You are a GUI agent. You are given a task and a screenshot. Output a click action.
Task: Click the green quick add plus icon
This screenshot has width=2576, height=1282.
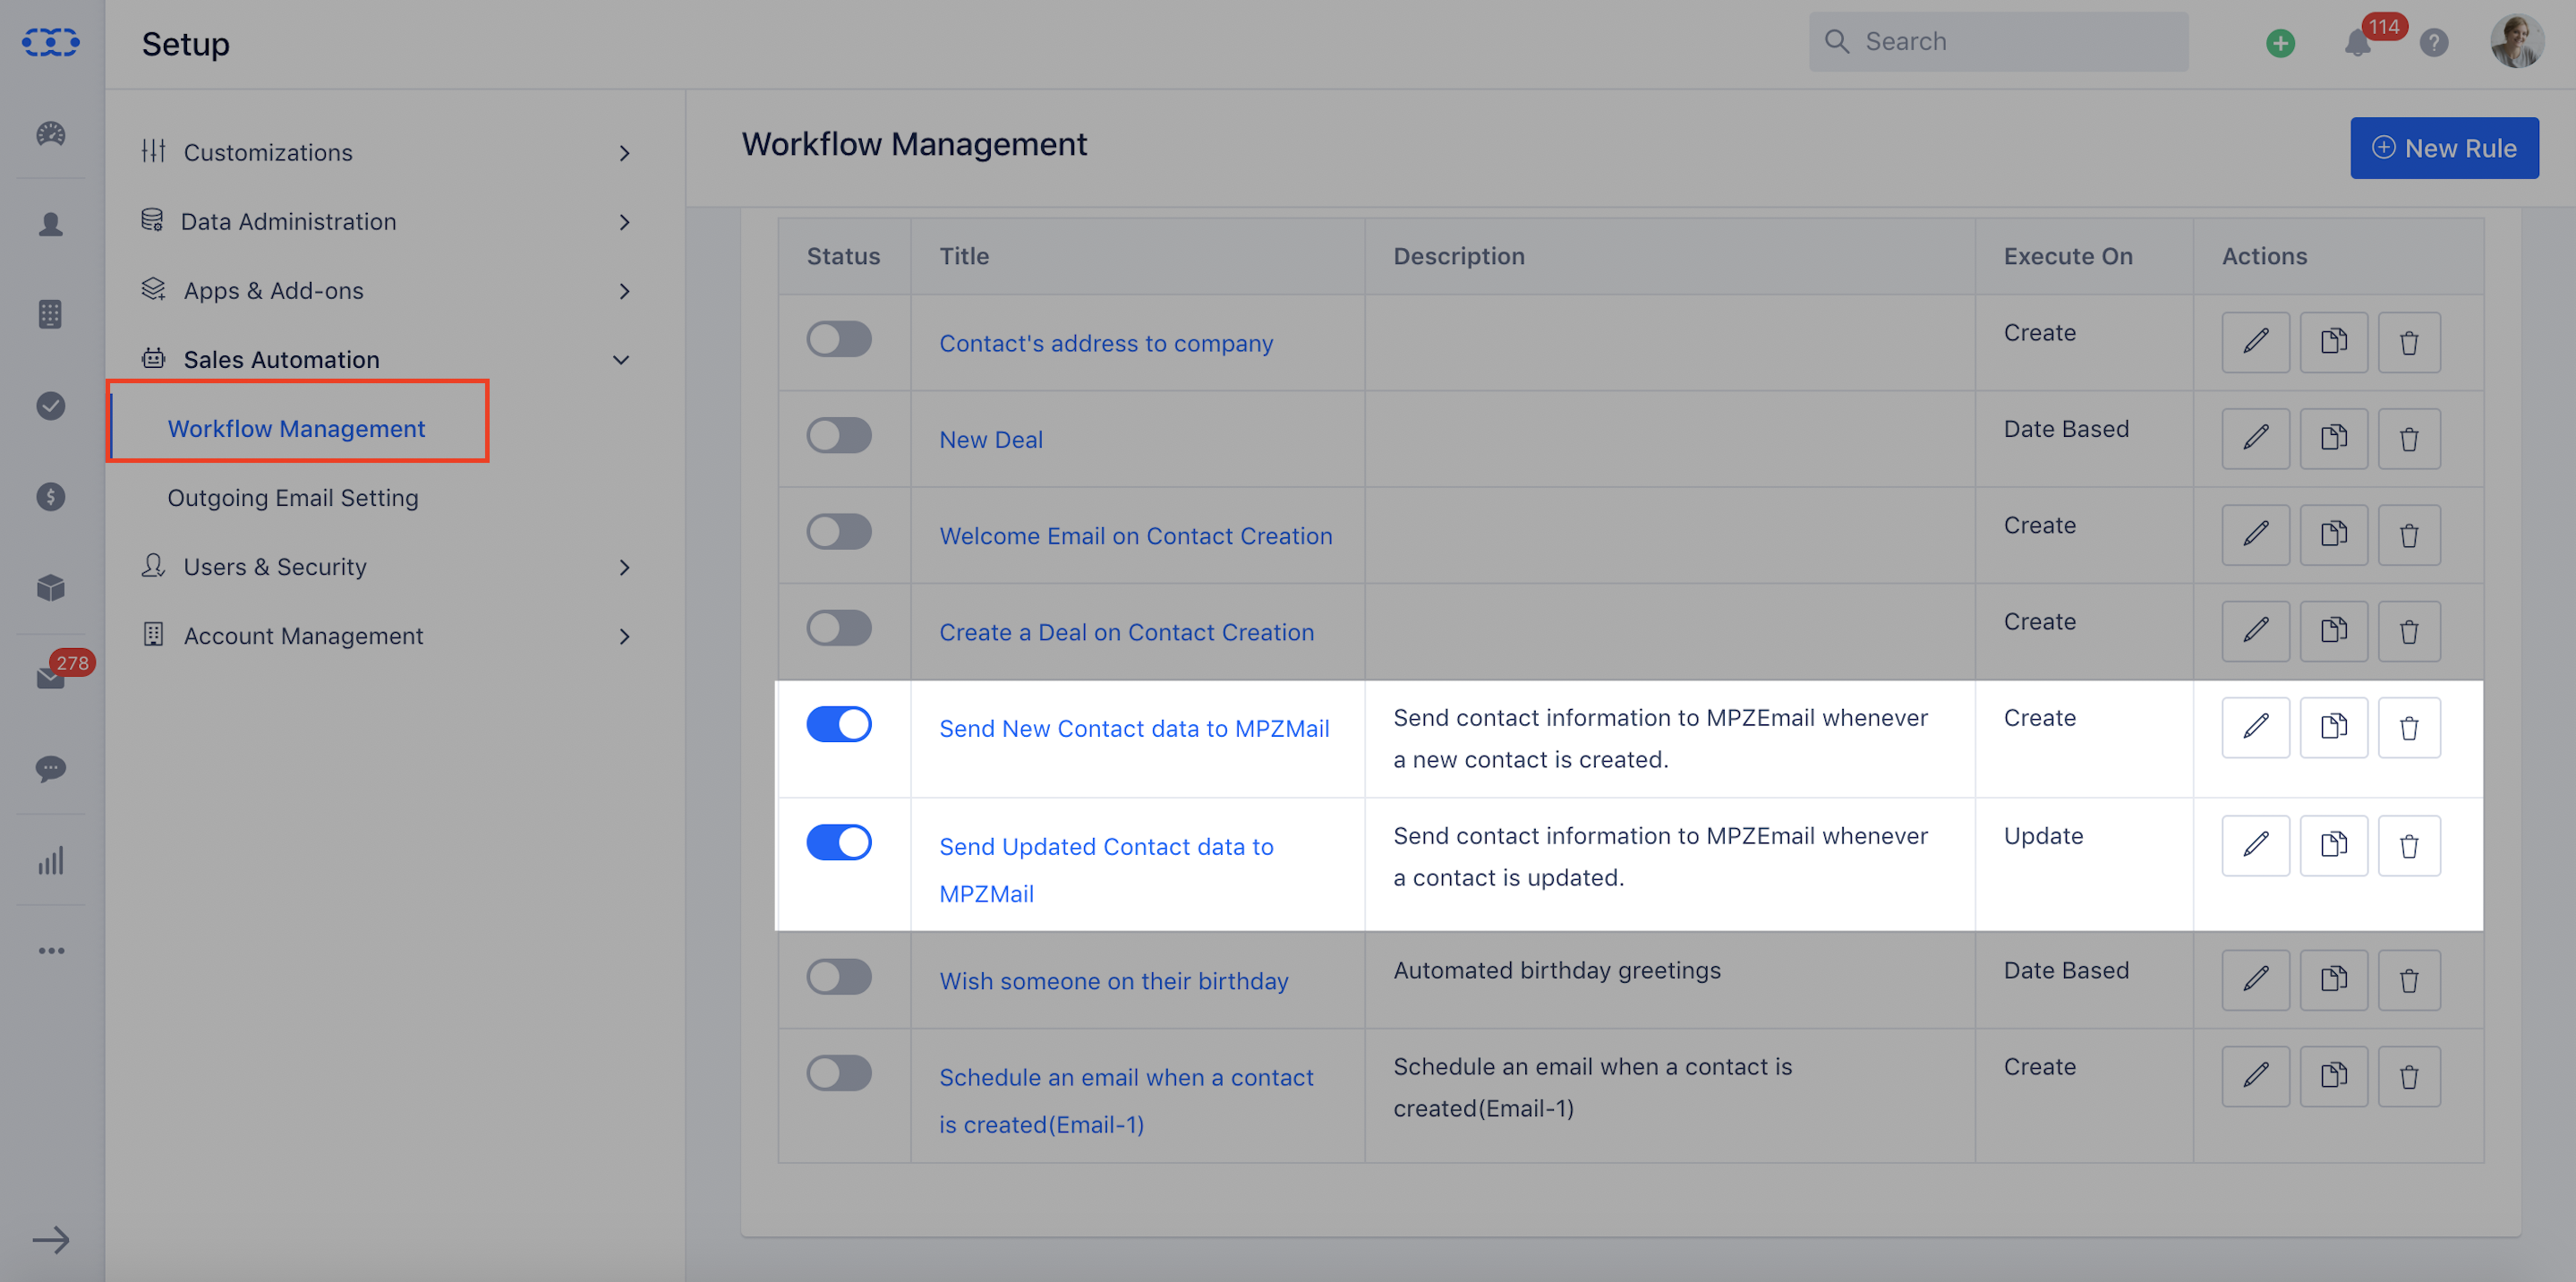pos(2280,43)
